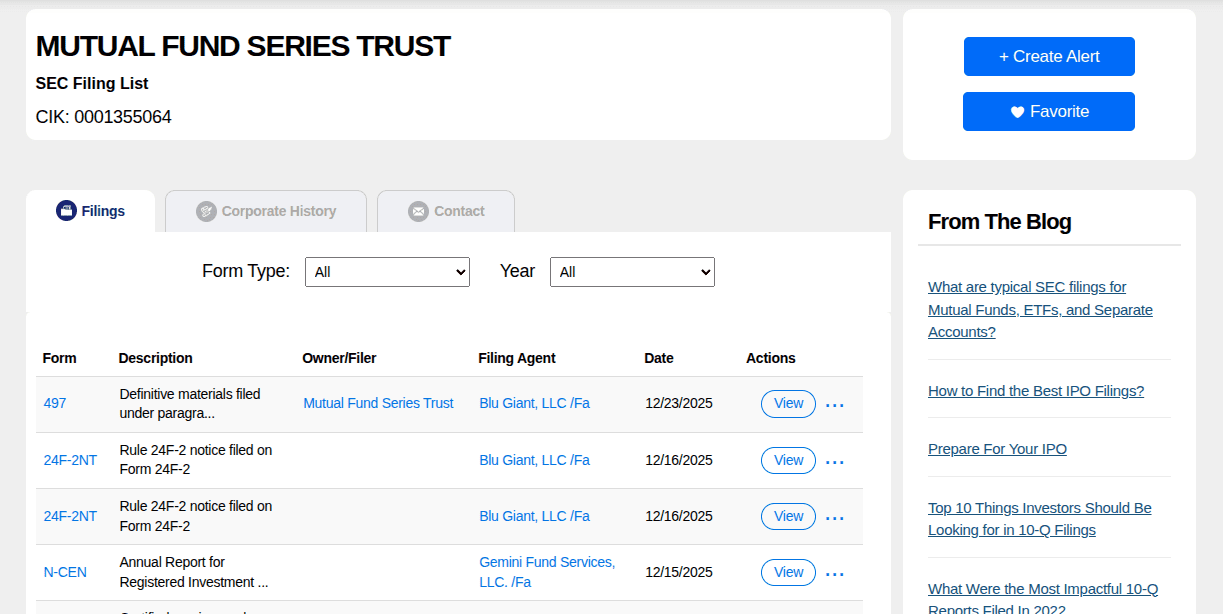Open more actions for the 497 filing

(835, 405)
